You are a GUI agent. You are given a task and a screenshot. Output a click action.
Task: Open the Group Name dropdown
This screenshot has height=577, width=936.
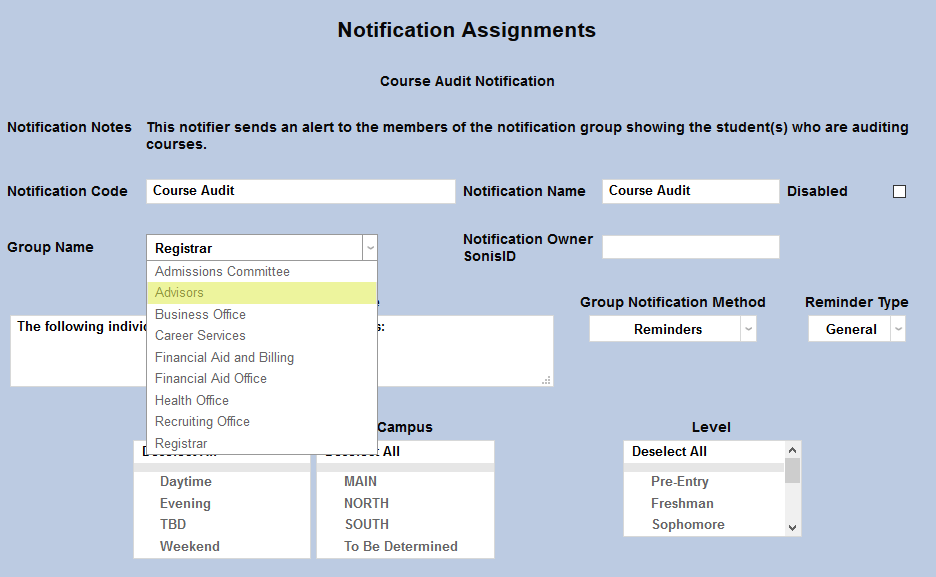(x=370, y=247)
